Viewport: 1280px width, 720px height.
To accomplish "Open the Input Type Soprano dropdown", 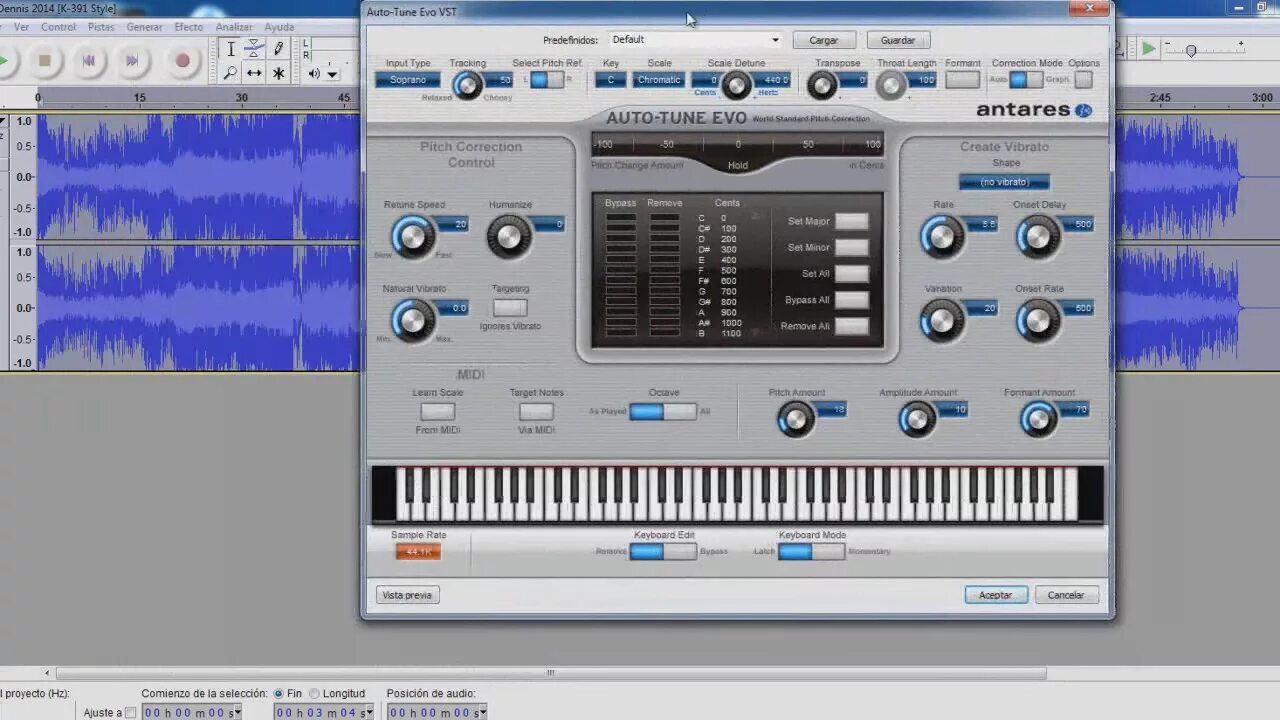I will (408, 80).
